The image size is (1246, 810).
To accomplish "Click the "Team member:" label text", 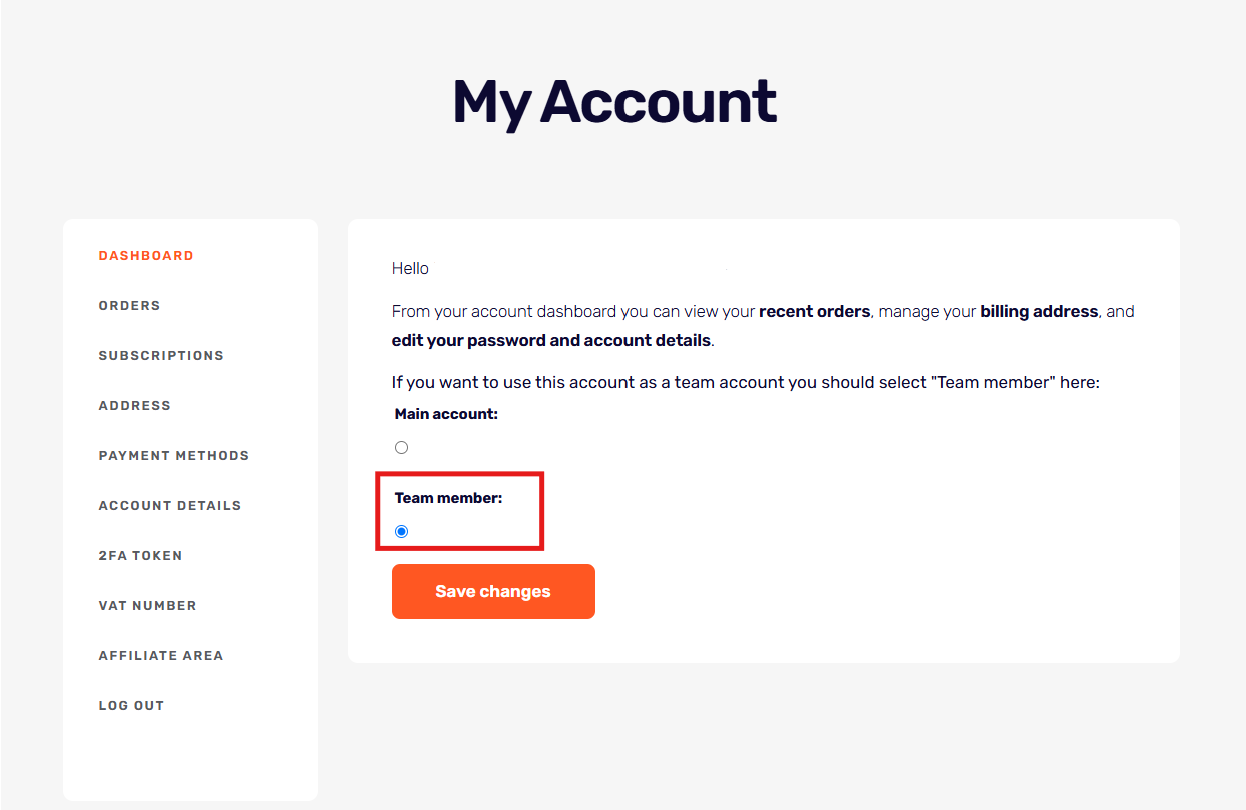I will point(448,498).
